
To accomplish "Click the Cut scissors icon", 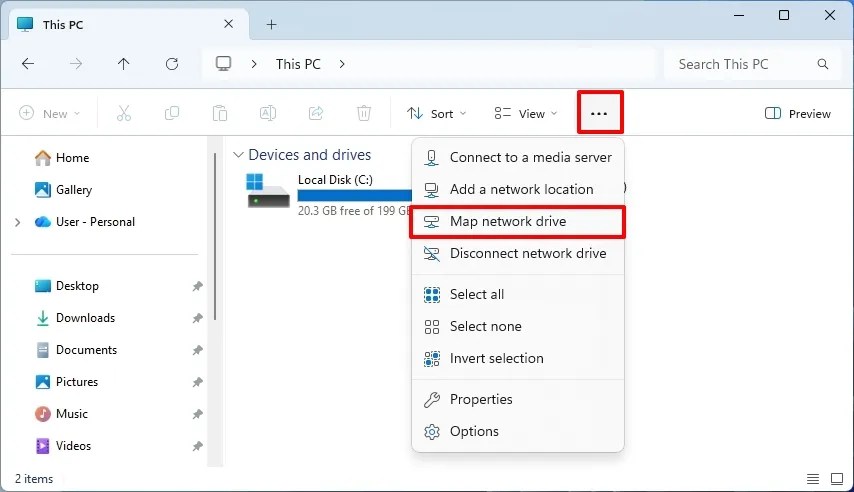I will pyautogui.click(x=124, y=113).
